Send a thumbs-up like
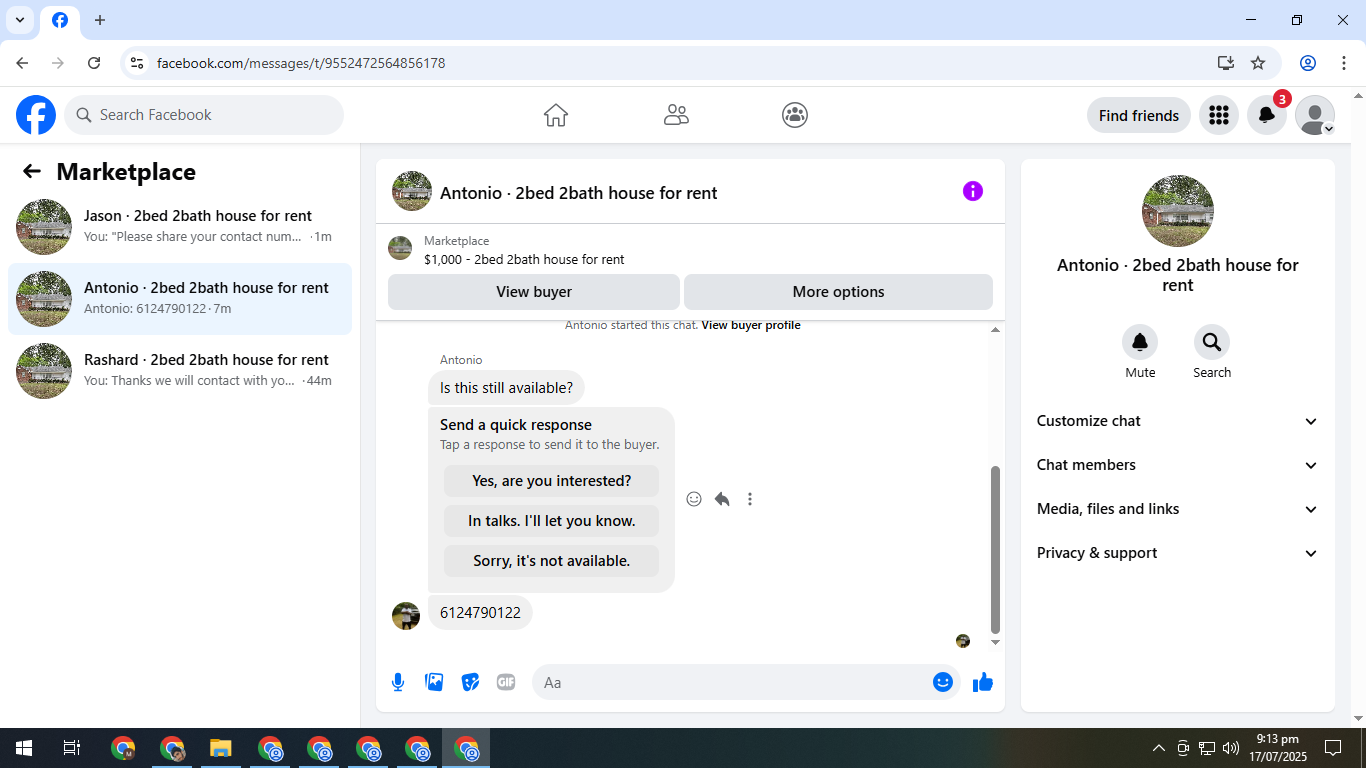1366x768 pixels. click(983, 682)
